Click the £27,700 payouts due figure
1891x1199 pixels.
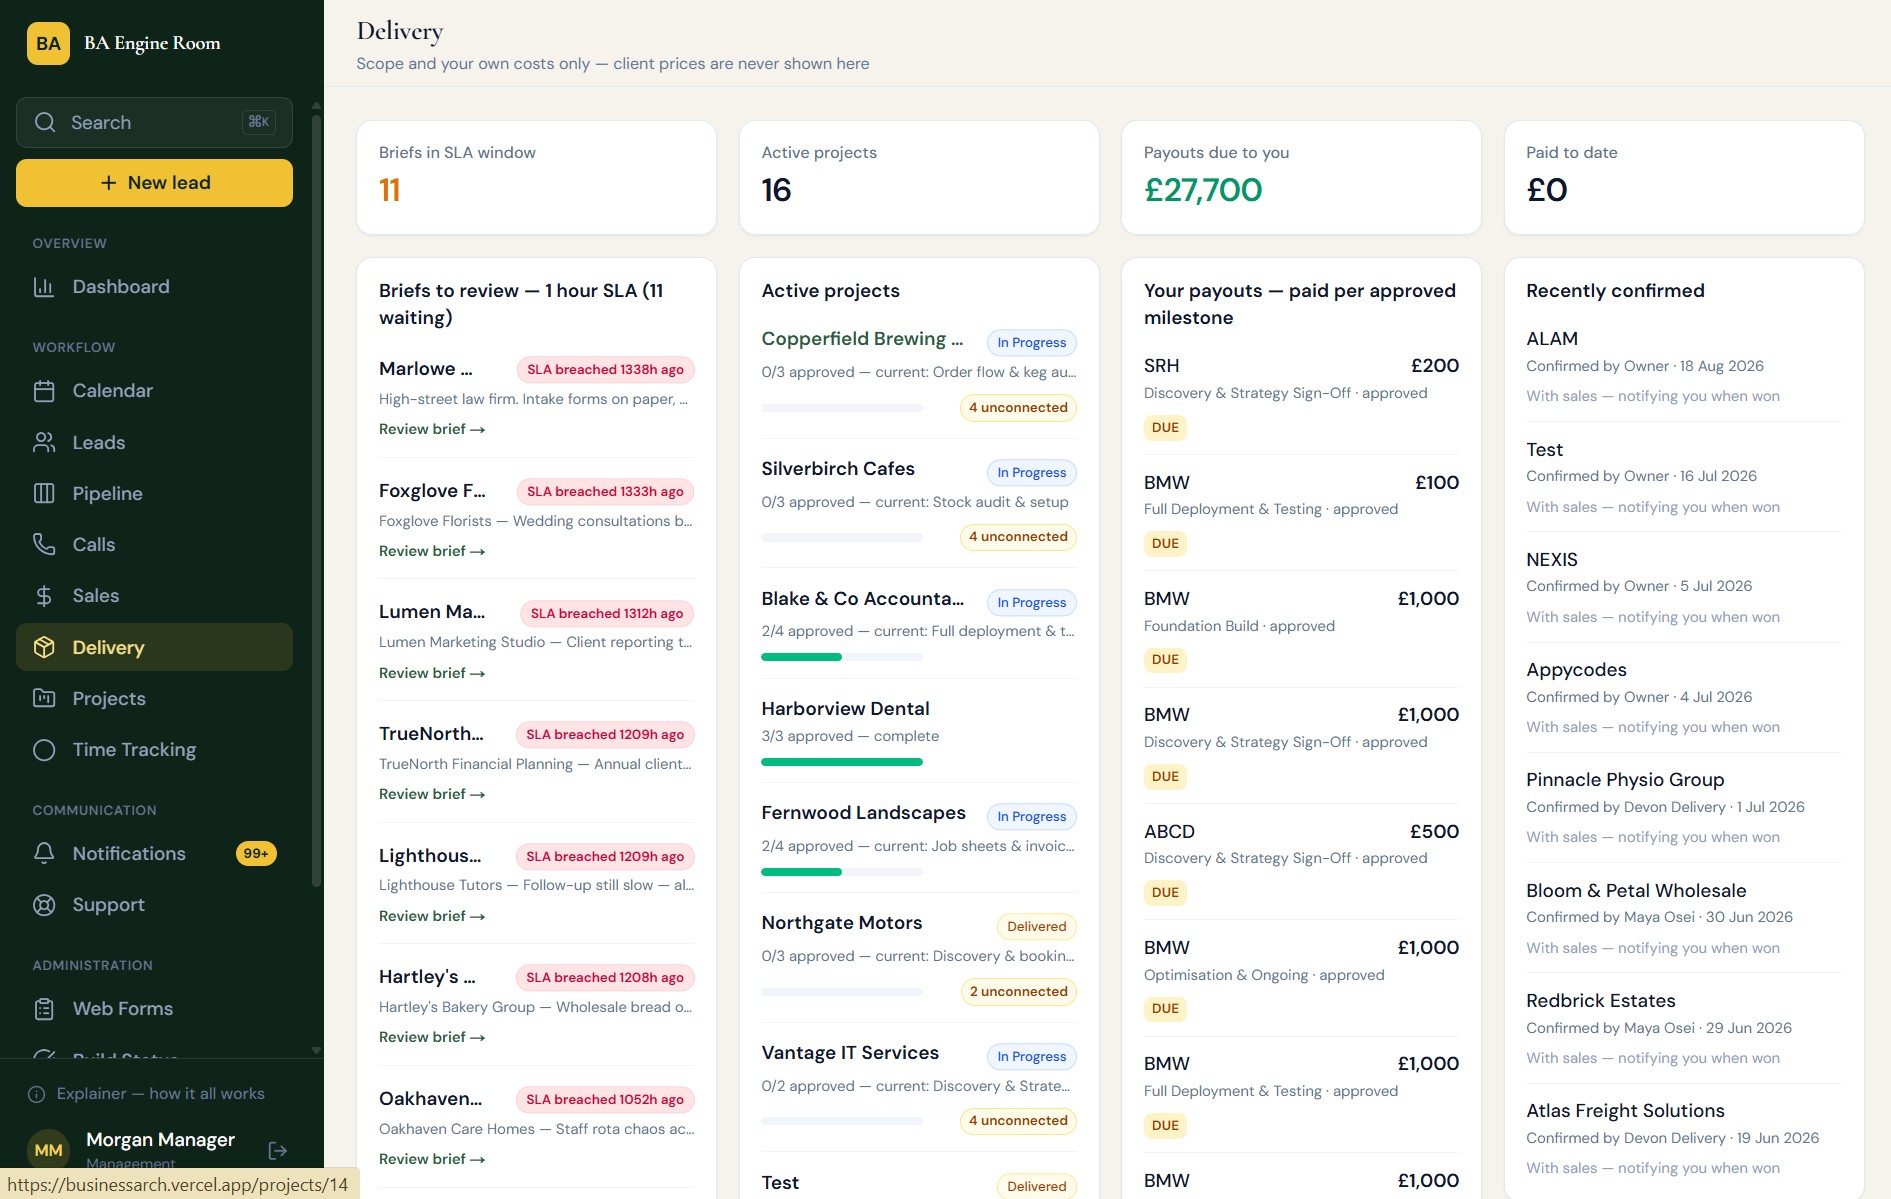[x=1203, y=190]
